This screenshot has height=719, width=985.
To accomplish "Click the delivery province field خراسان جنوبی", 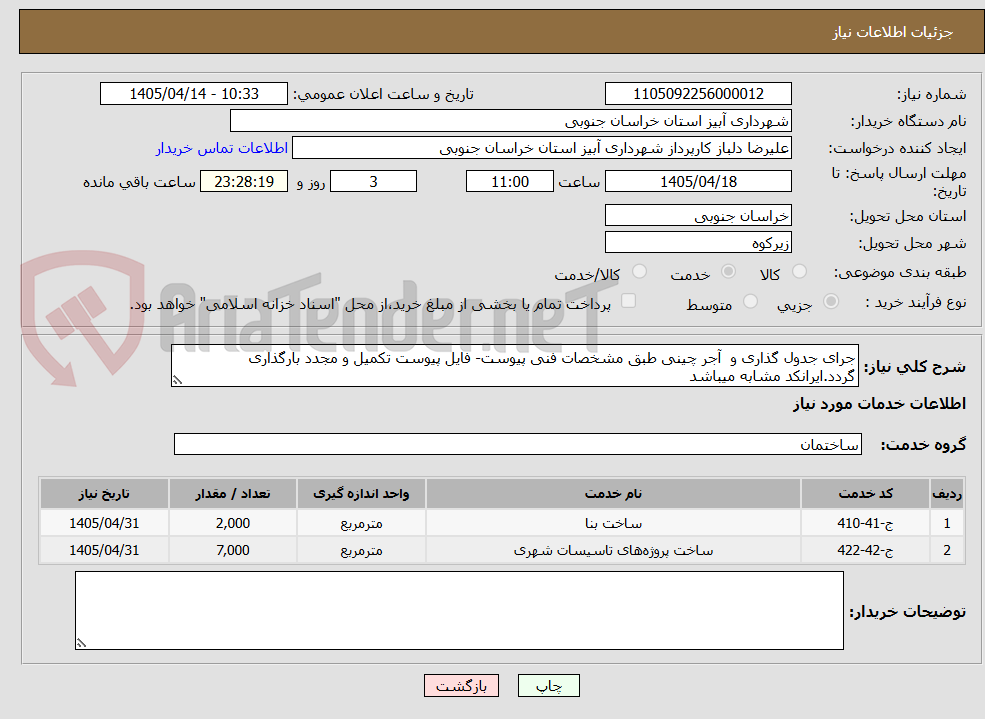I will (698, 215).
